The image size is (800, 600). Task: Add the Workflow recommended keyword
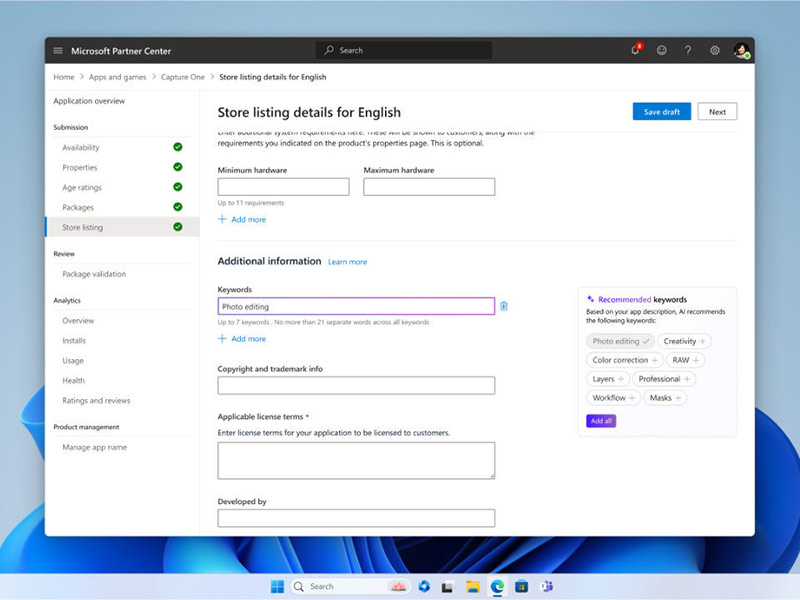(x=613, y=397)
